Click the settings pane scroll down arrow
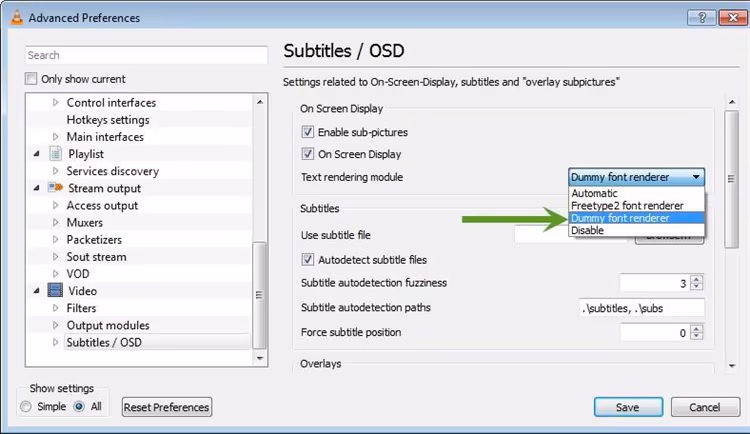This screenshot has width=750, height=434. click(x=732, y=366)
